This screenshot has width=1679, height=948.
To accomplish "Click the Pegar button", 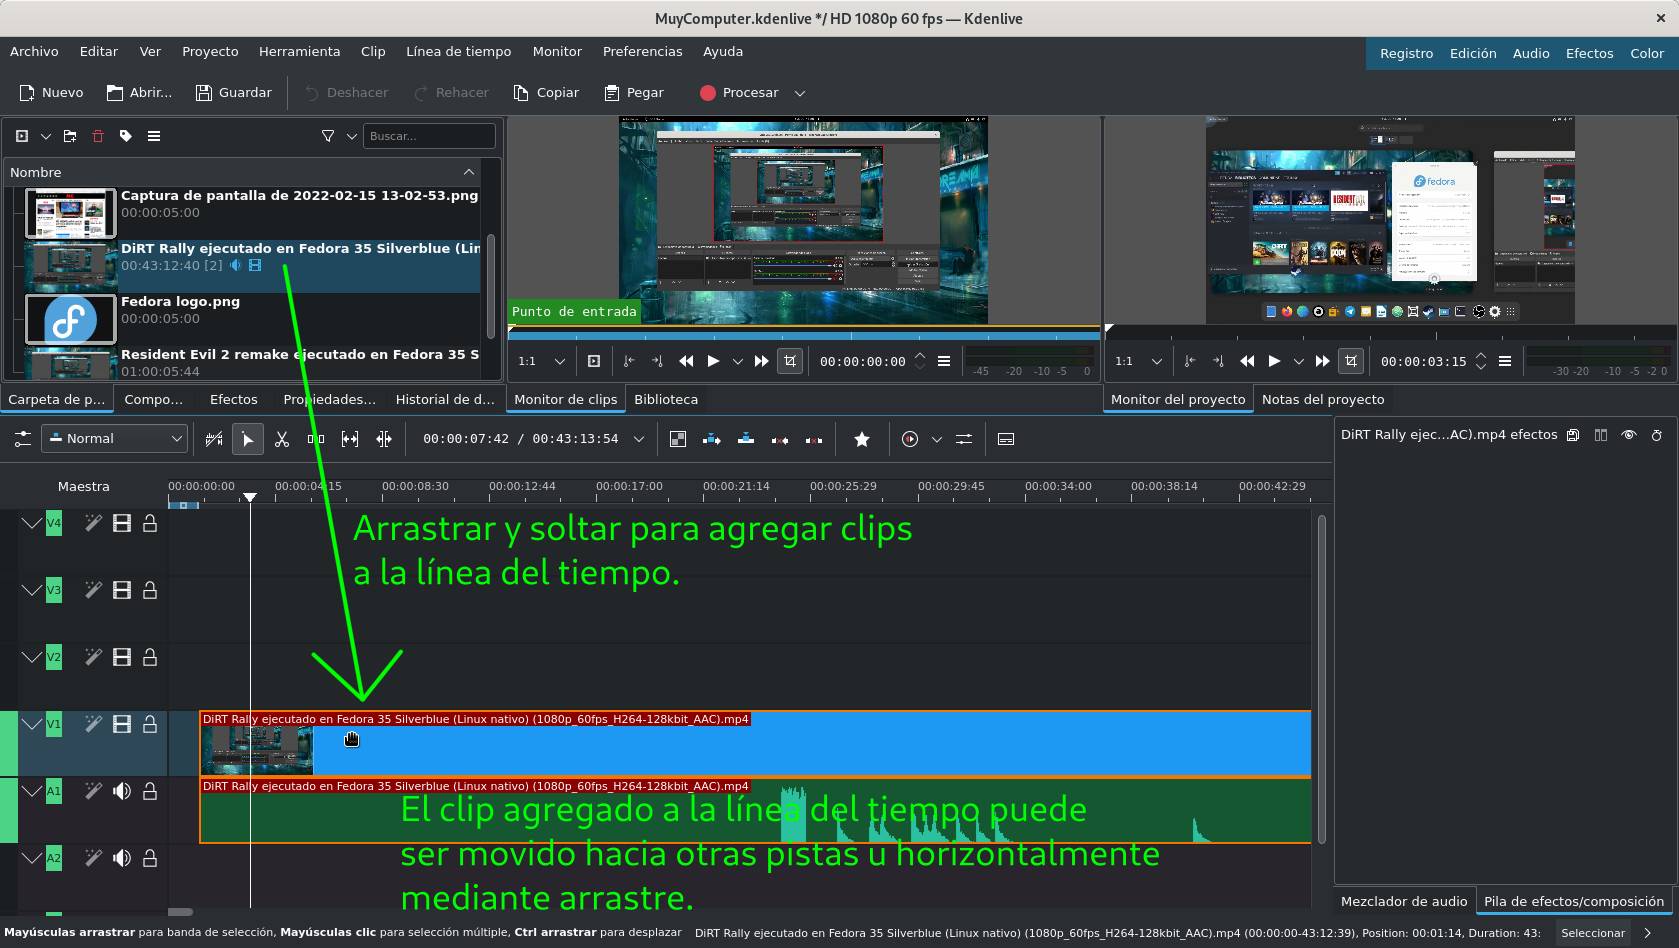I will point(634,93).
